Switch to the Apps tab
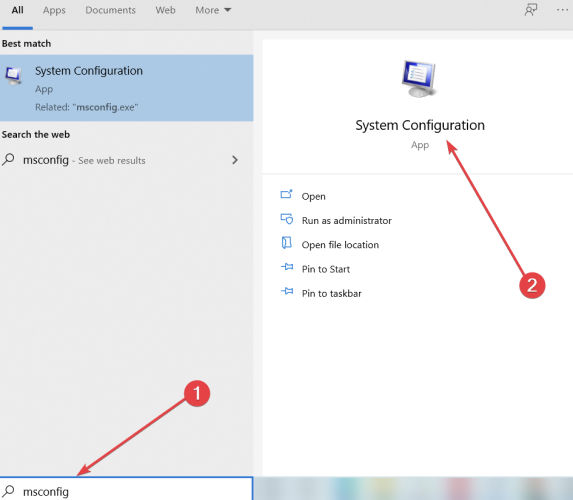The image size is (573, 500). [54, 10]
